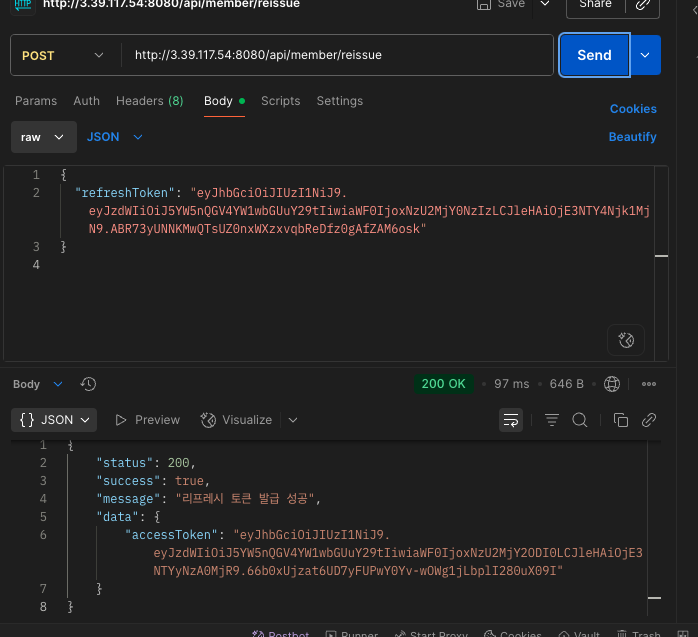This screenshot has width=698, height=637.
Task: Click the "data" key in response
Action: (118, 517)
